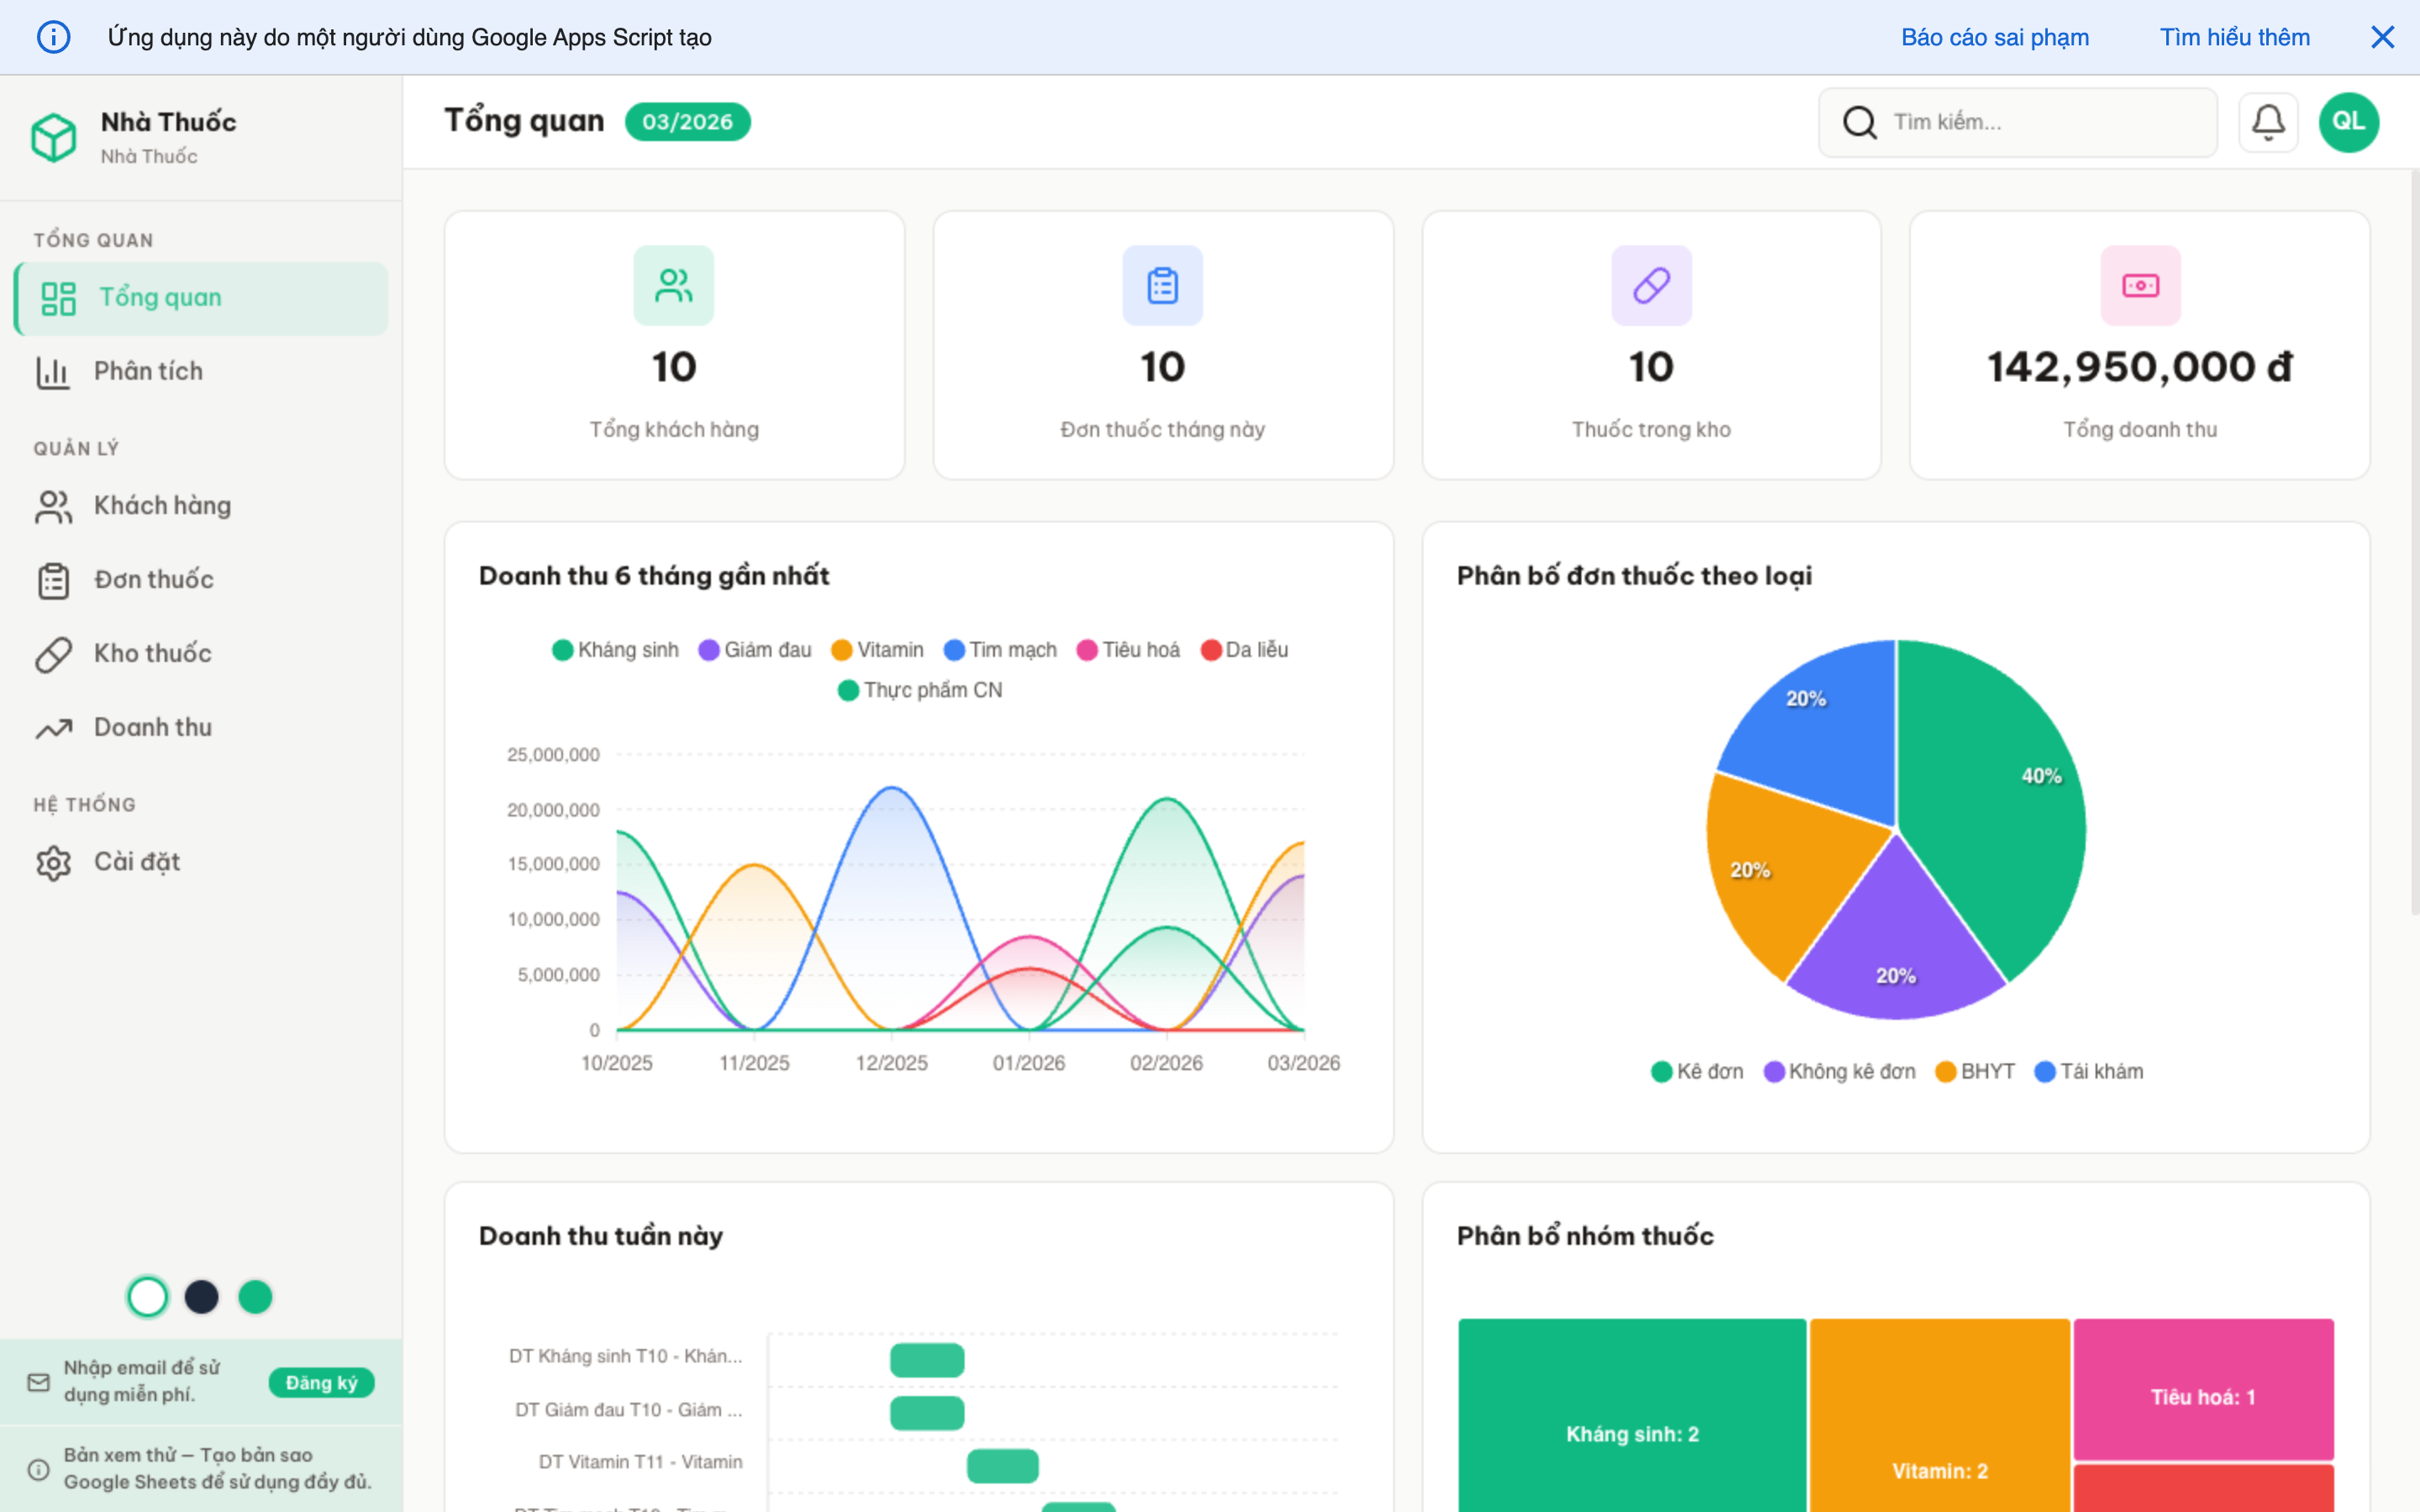Go to Kho thuốc sidebar item
The image size is (2420, 1512).
pyautogui.click(x=152, y=653)
